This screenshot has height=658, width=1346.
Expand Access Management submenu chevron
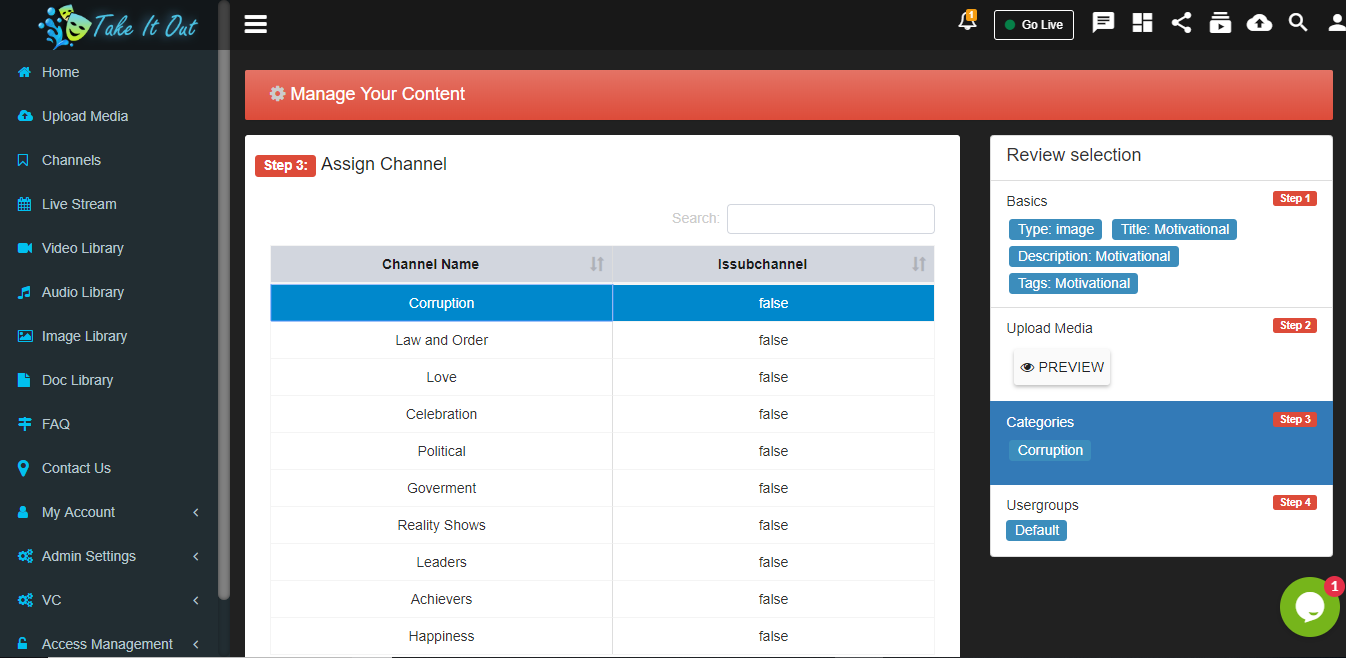coord(196,644)
